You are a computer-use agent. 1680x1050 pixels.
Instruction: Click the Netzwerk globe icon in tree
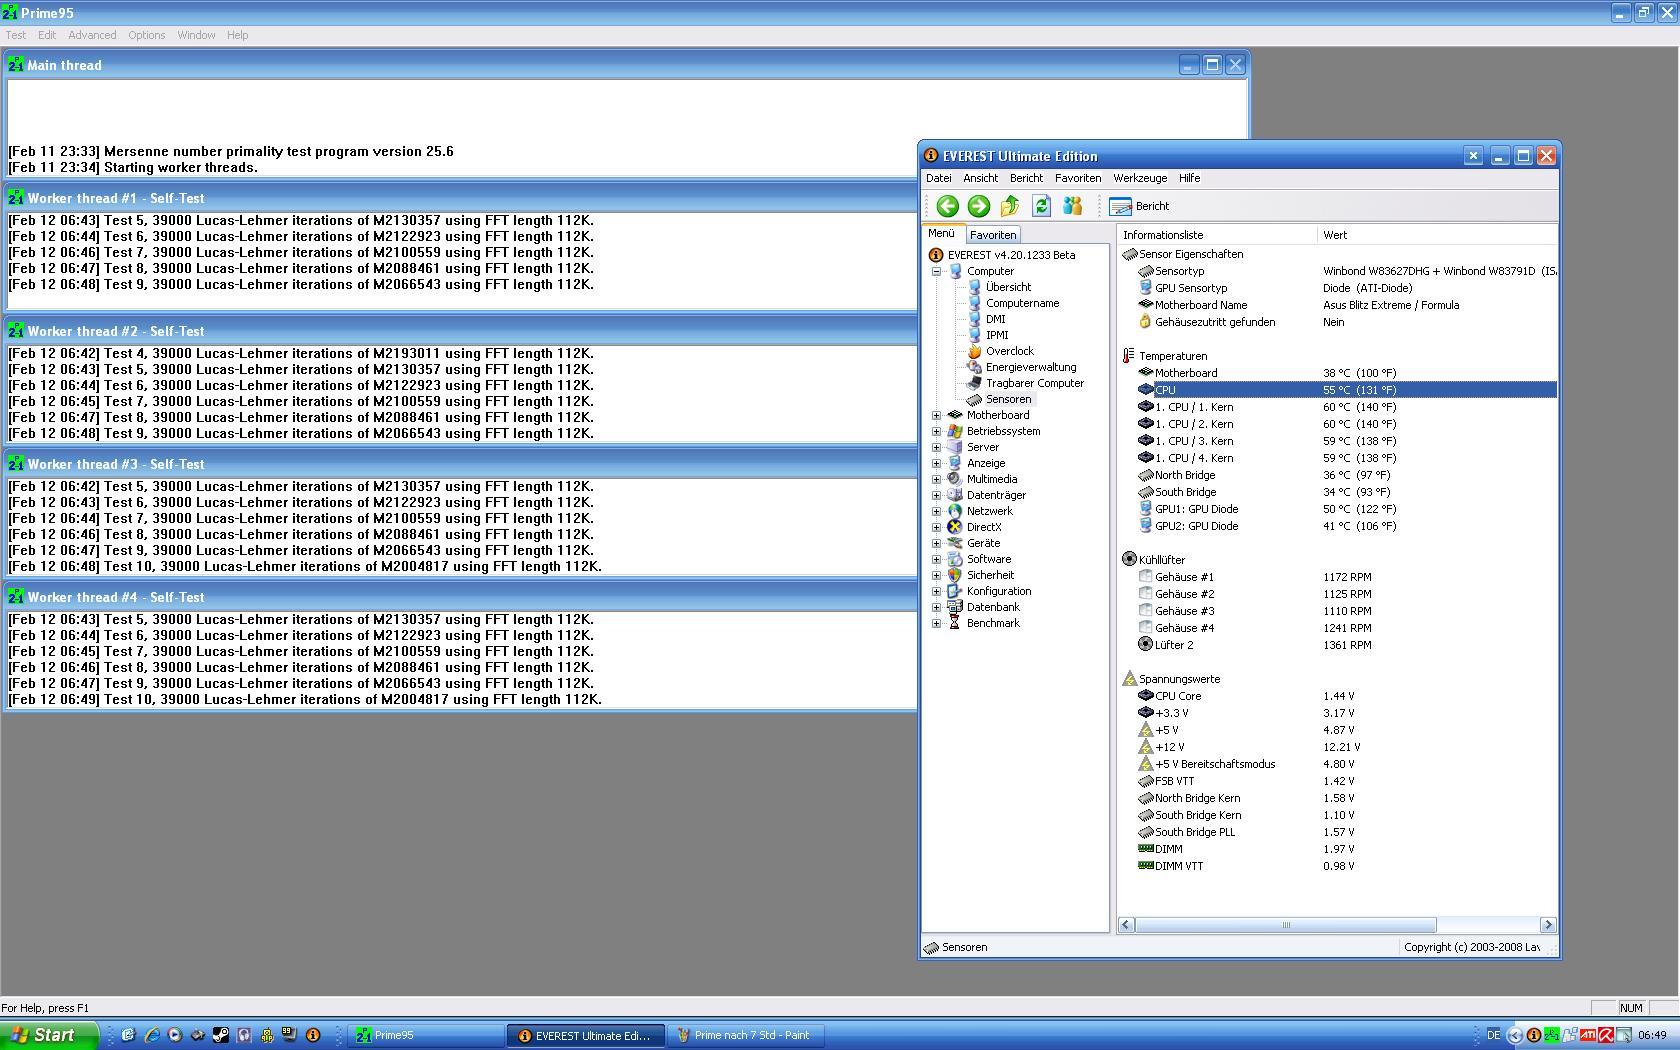(955, 511)
